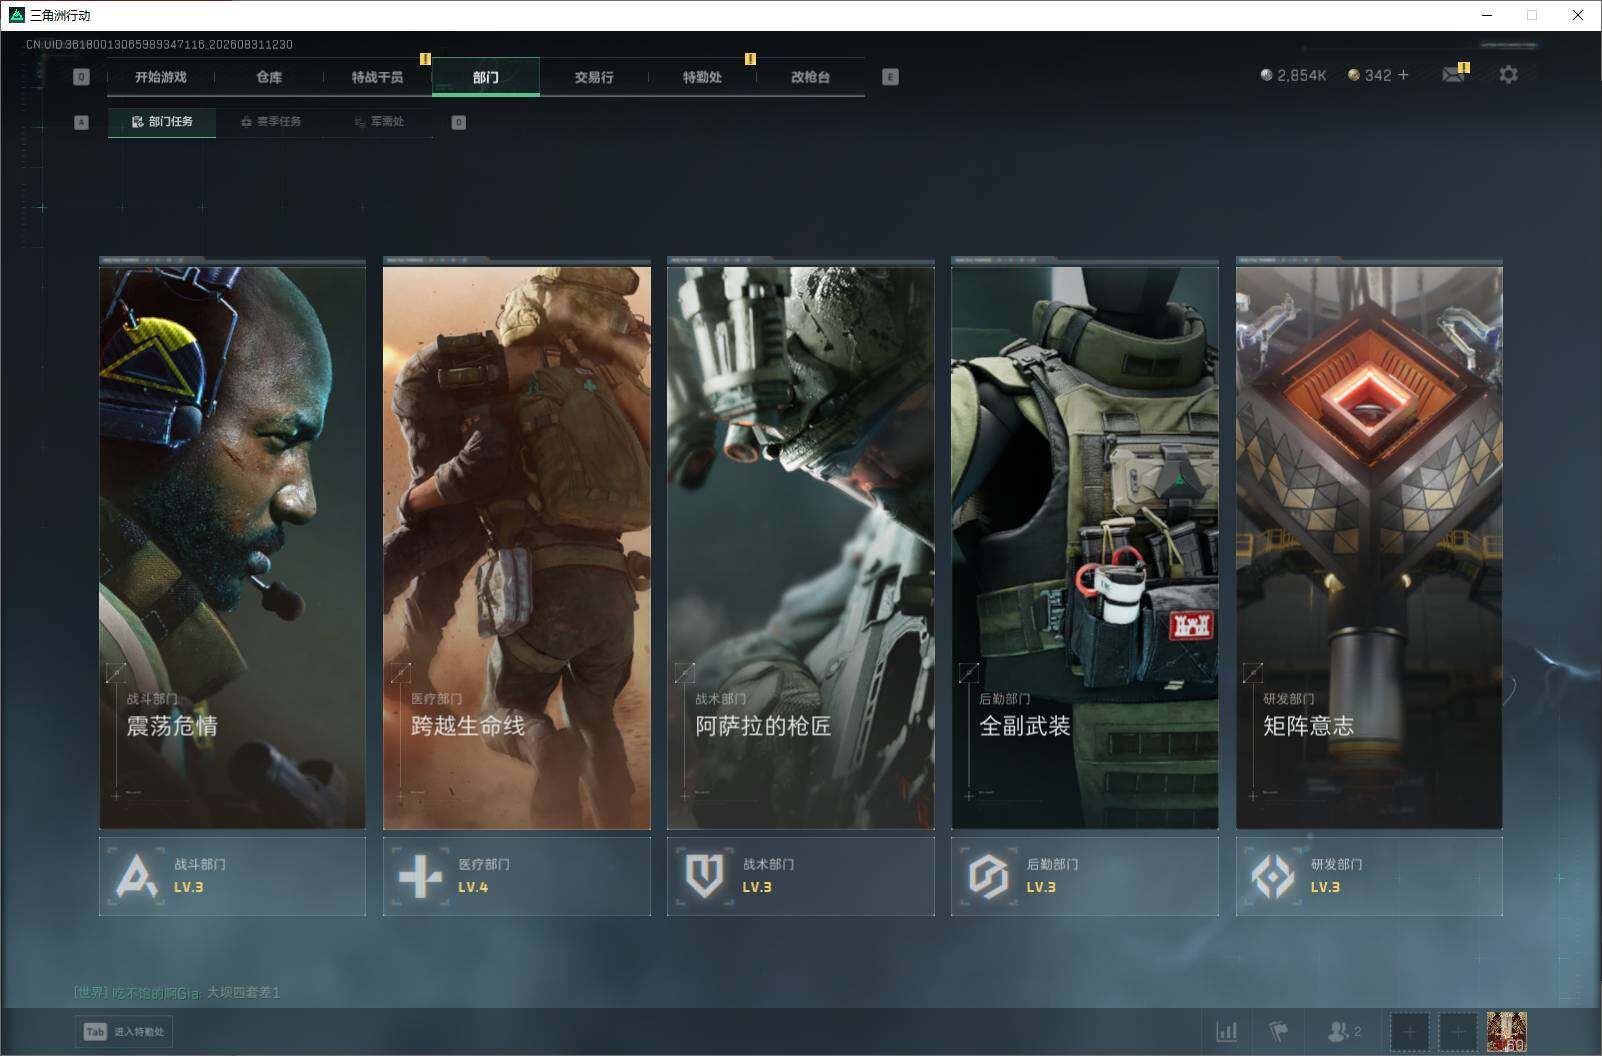Minimize the 三角洲行动 window
Viewport: 1602px width, 1056px height.
click(1486, 15)
